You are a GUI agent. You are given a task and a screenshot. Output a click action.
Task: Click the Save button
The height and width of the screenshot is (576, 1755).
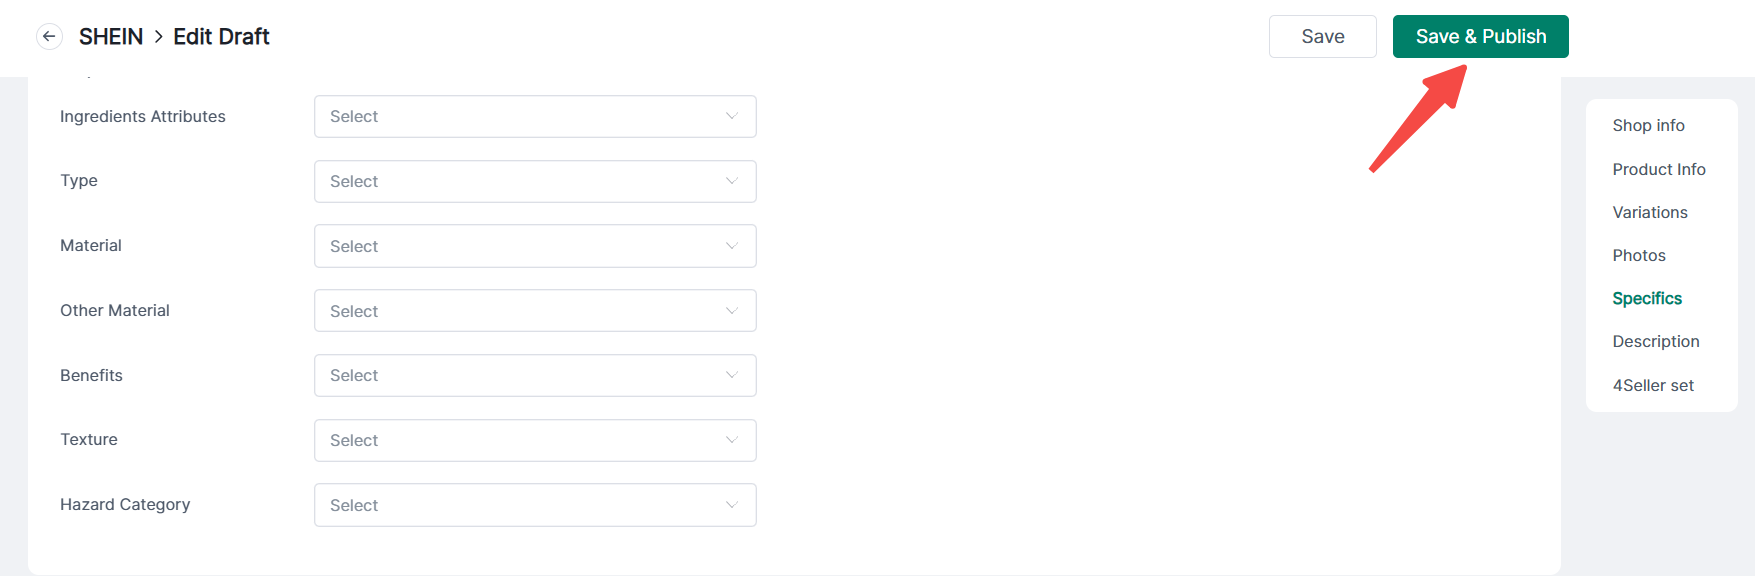click(x=1322, y=37)
